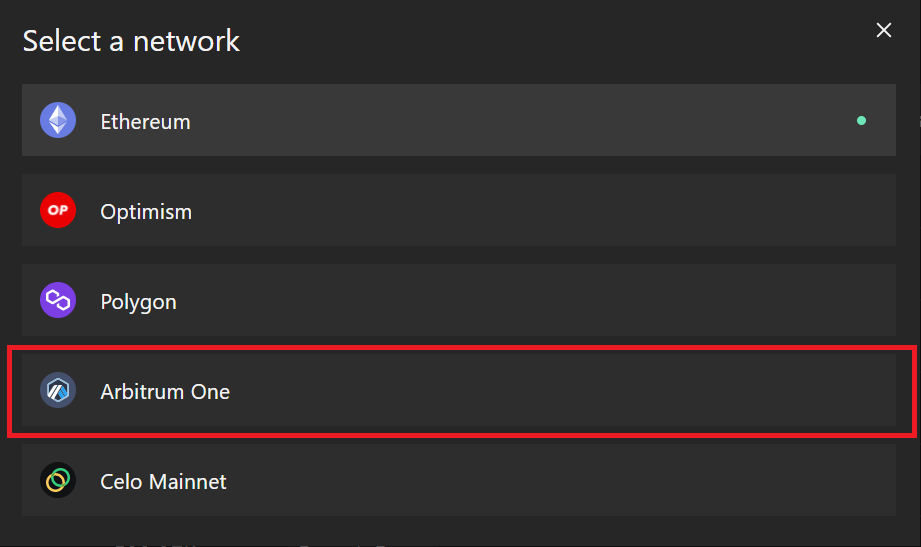921x547 pixels.
Task: Select the Ethereum network label
Action: [x=145, y=122]
